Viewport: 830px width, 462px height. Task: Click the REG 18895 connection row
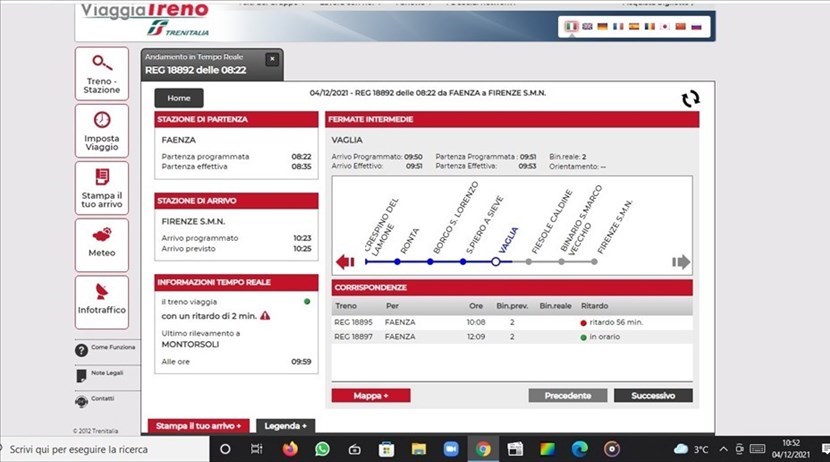click(512, 322)
